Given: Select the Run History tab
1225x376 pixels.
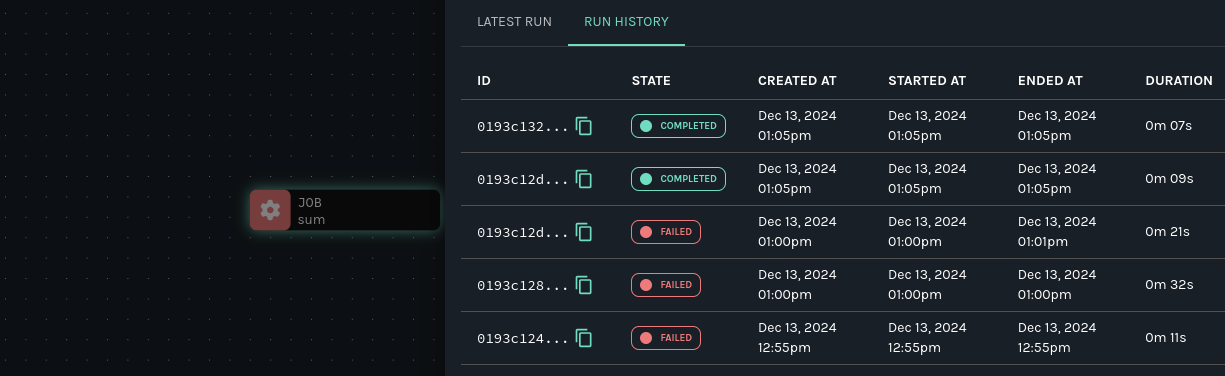Looking at the screenshot, I should tap(626, 22).
